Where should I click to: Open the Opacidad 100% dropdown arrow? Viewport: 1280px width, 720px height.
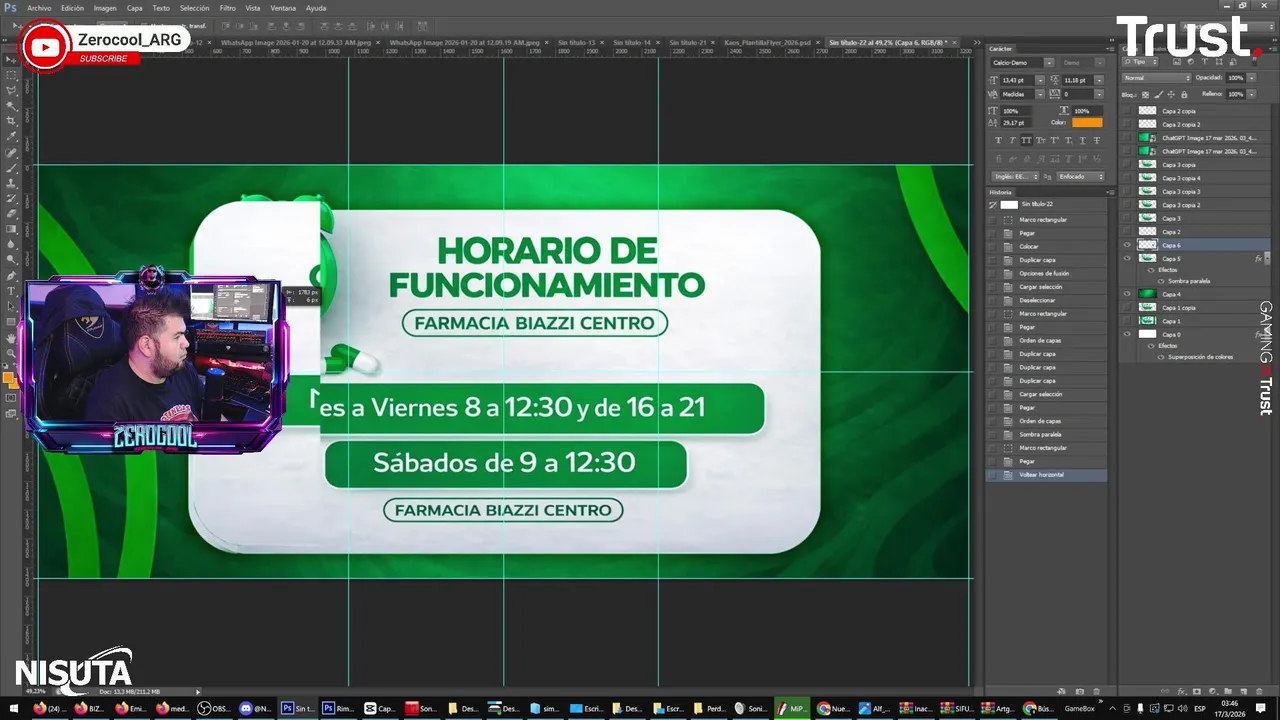tap(1252, 78)
